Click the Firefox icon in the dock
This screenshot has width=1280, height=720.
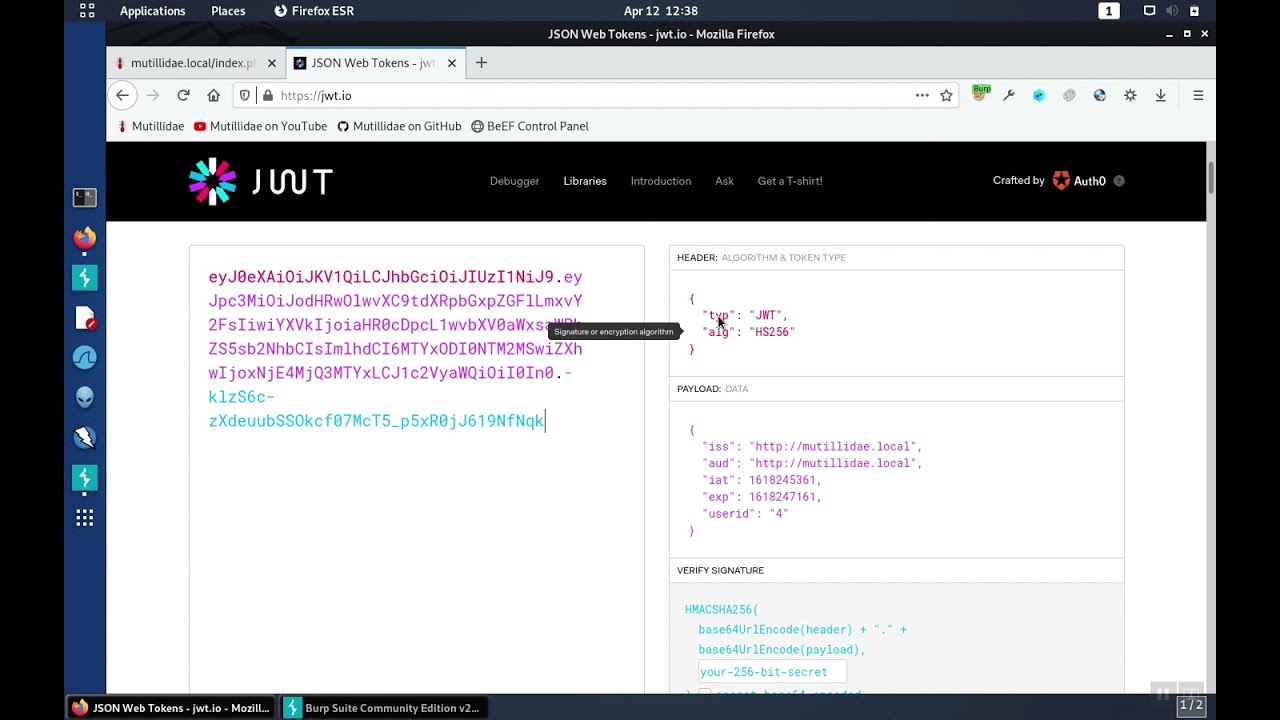[85, 237]
